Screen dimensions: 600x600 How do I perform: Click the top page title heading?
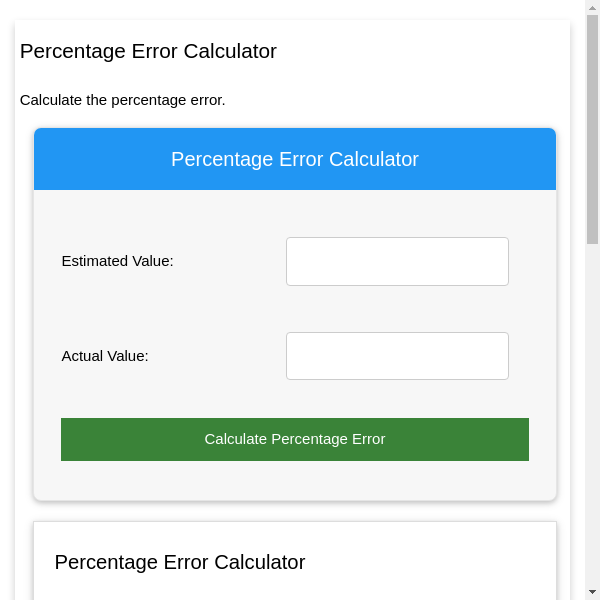pos(148,51)
